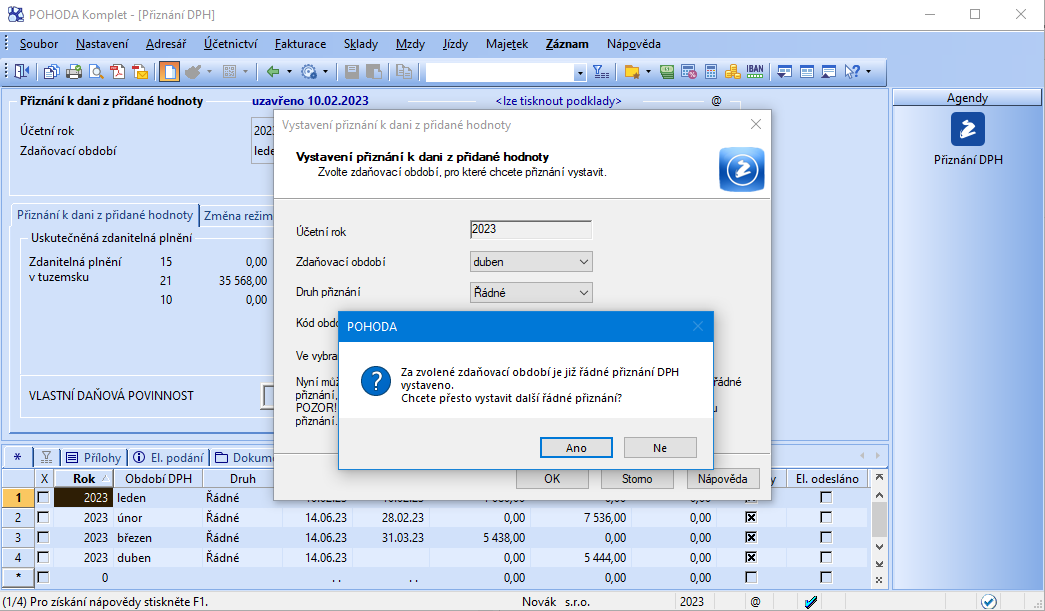Tick the X checkbox for únor row

click(43, 518)
